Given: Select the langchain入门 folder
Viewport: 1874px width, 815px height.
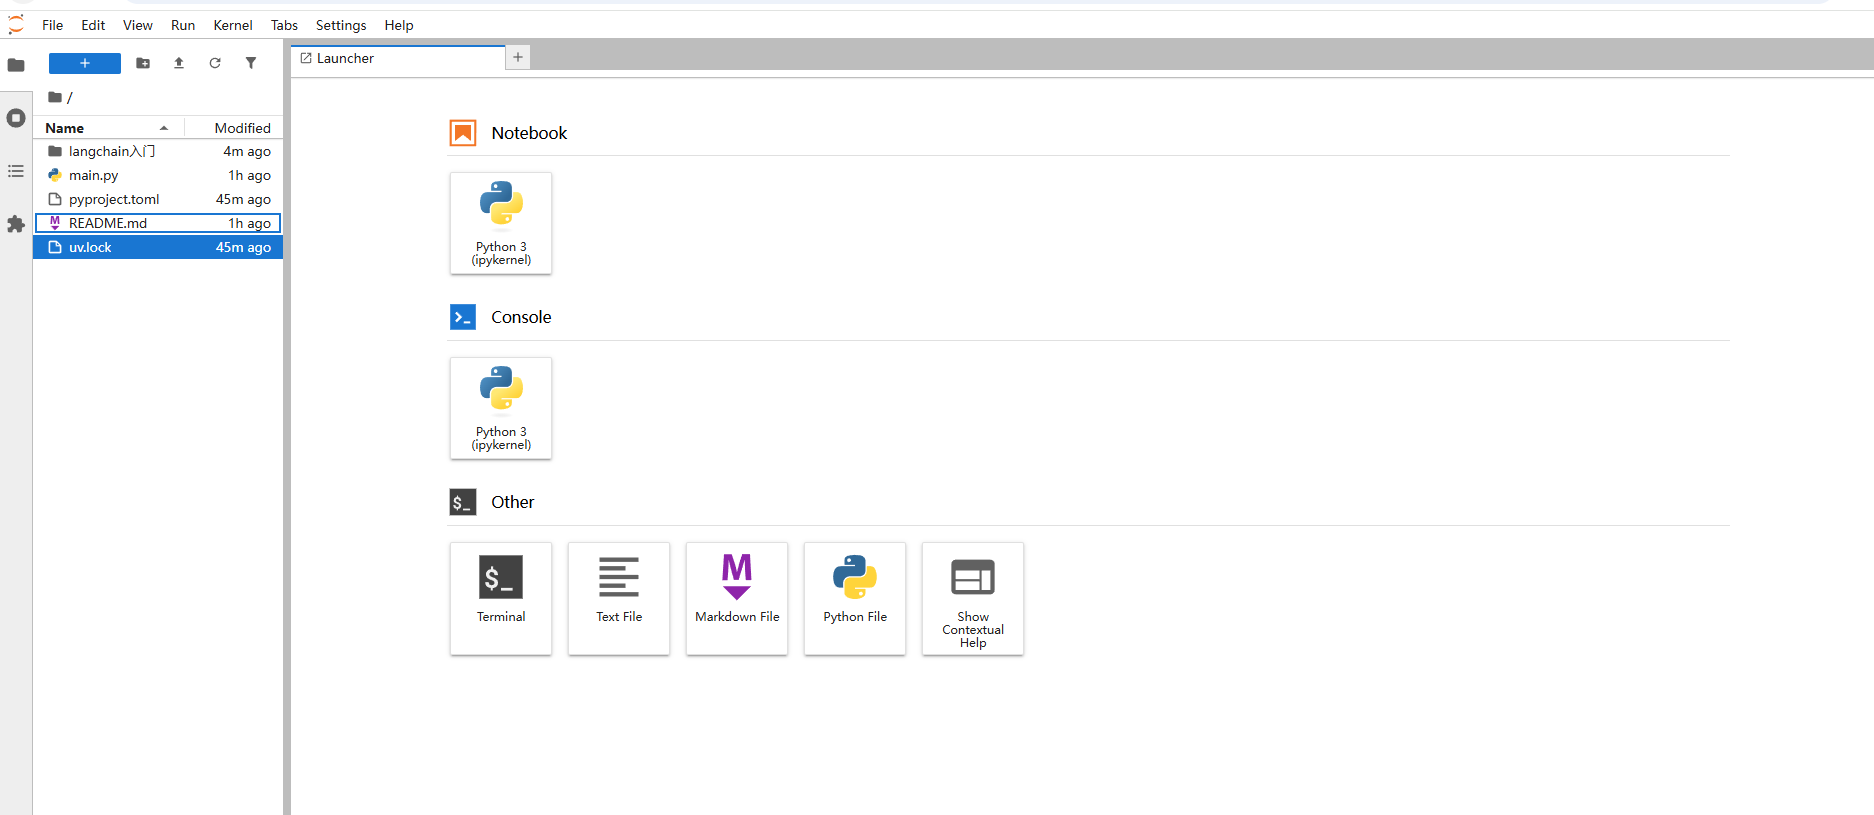Looking at the screenshot, I should point(158,151).
